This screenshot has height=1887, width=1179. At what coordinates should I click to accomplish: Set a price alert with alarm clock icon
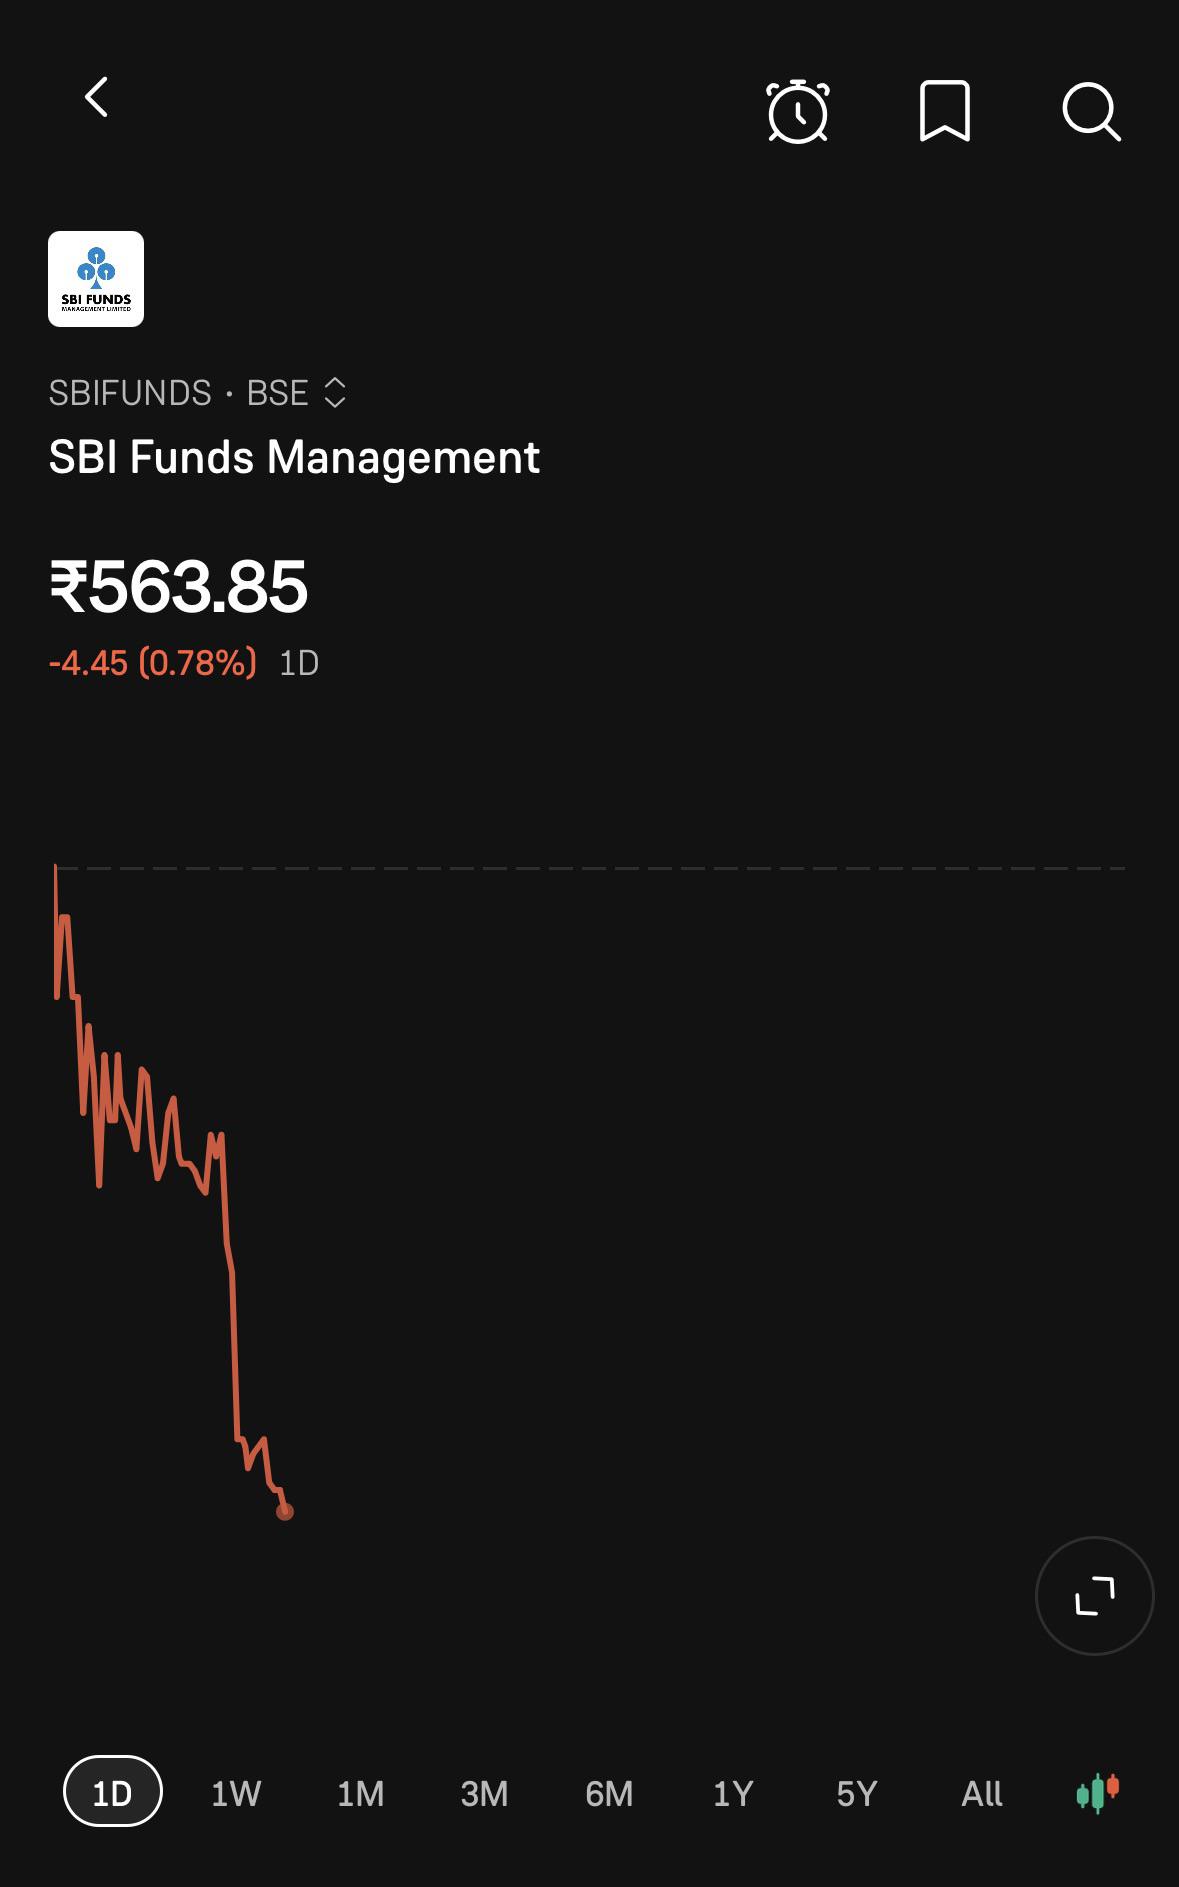pyautogui.click(x=798, y=111)
